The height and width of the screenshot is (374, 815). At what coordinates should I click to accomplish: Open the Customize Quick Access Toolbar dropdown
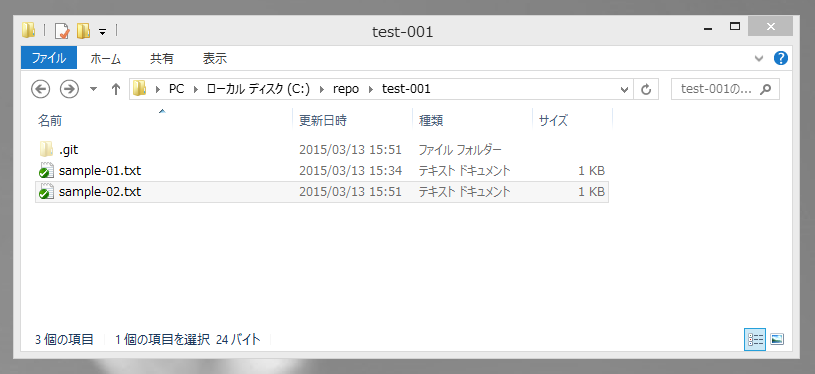click(x=102, y=32)
